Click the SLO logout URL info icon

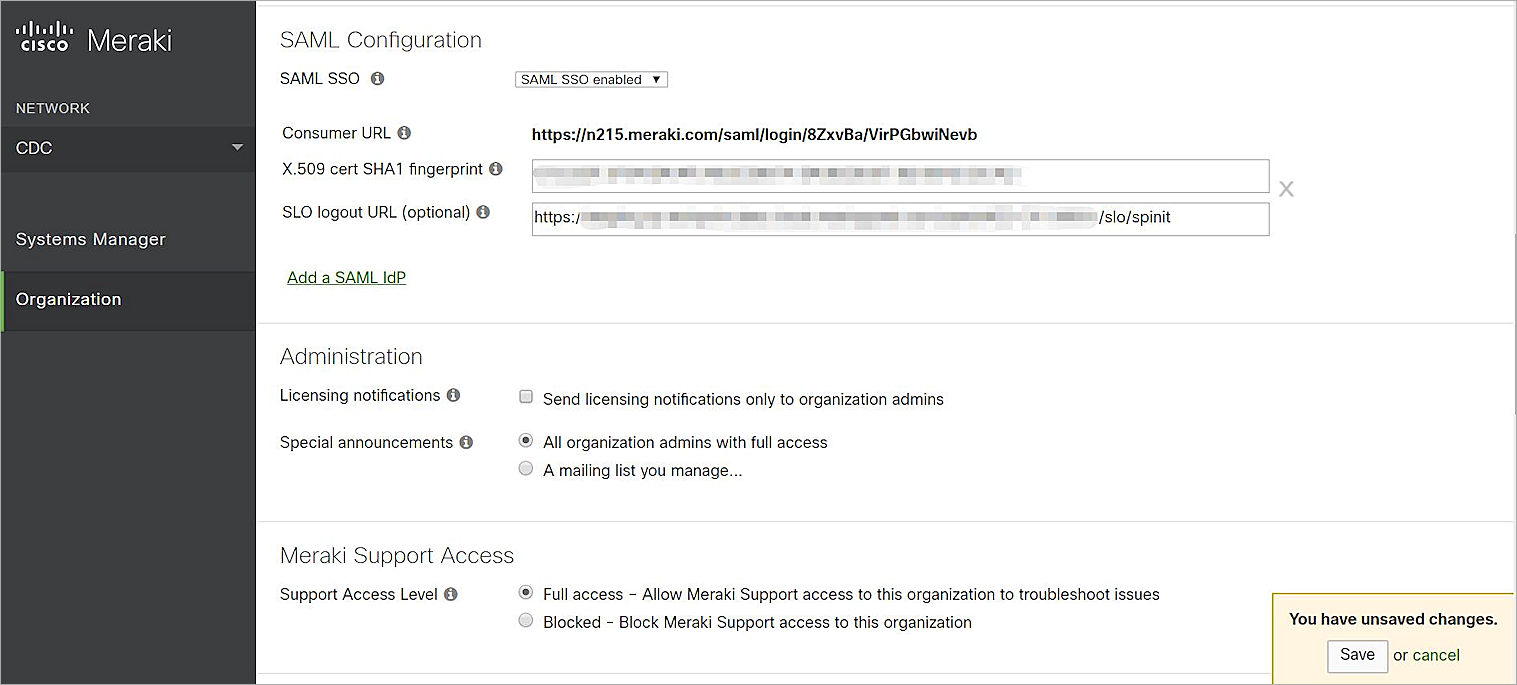pos(483,211)
